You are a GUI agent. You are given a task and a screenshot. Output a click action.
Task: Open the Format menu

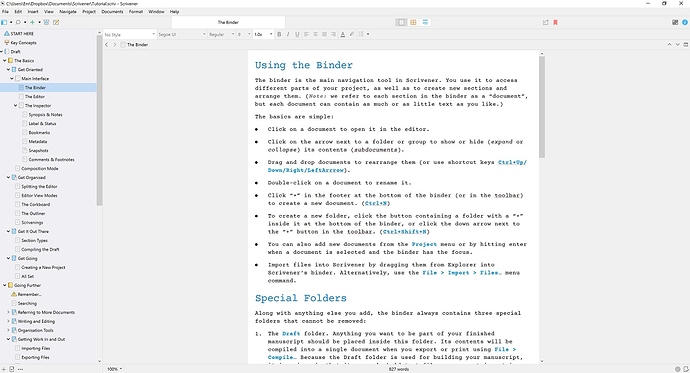[136, 12]
